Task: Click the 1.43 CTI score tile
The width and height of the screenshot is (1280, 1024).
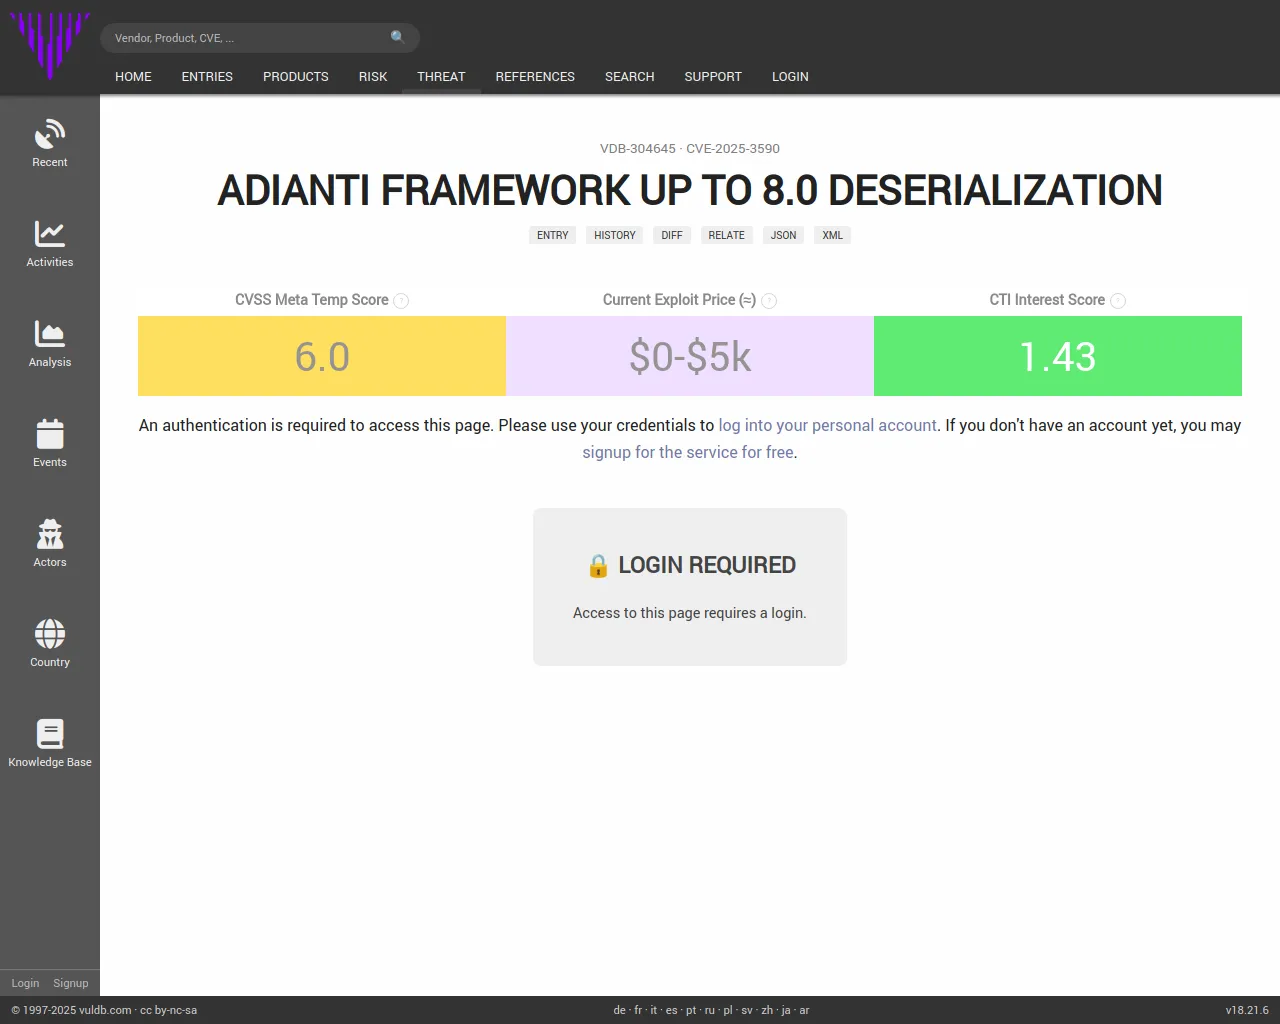Action: click(1058, 356)
